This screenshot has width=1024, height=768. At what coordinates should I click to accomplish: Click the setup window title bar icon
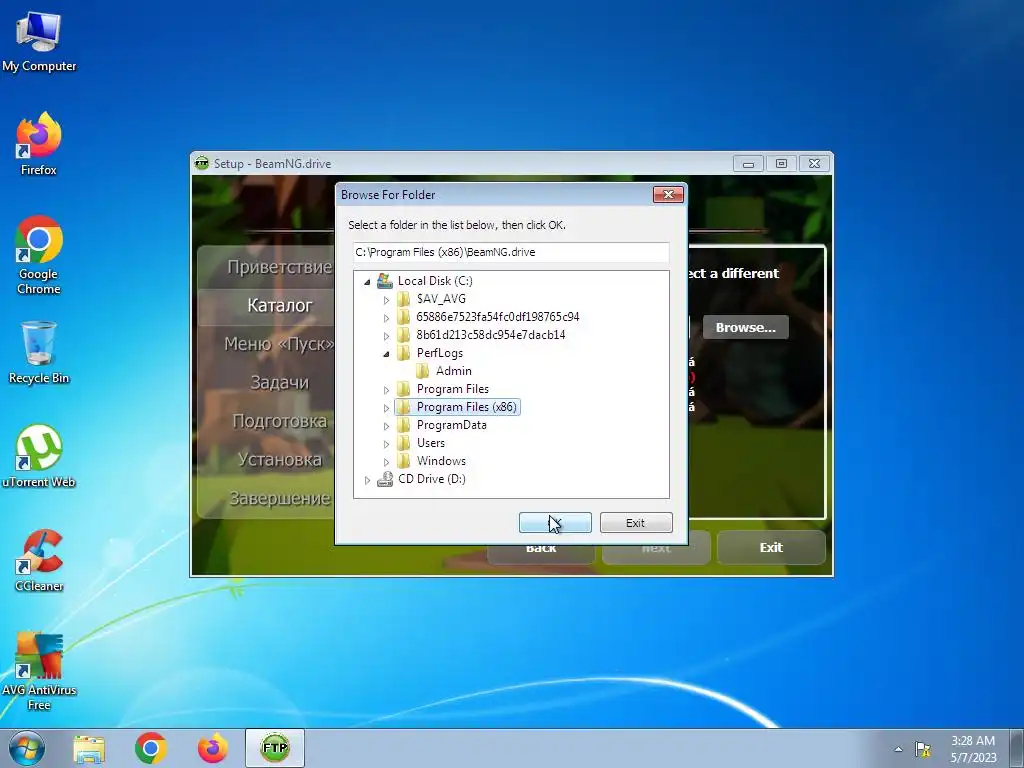(x=202, y=163)
